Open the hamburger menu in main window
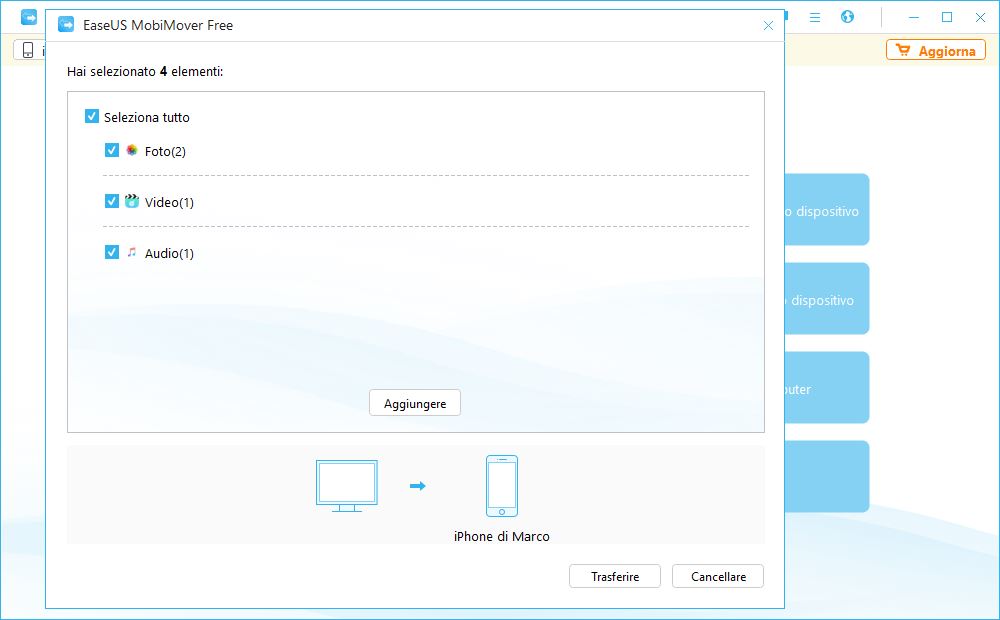The height and width of the screenshot is (620, 1000). pos(815,17)
